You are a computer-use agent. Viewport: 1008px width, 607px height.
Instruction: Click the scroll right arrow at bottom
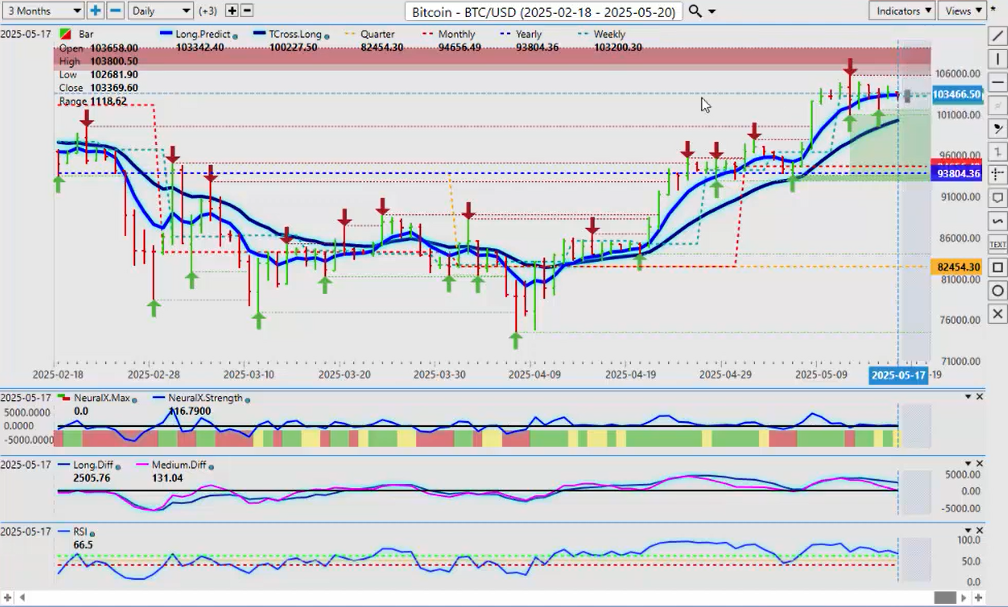pos(964,598)
